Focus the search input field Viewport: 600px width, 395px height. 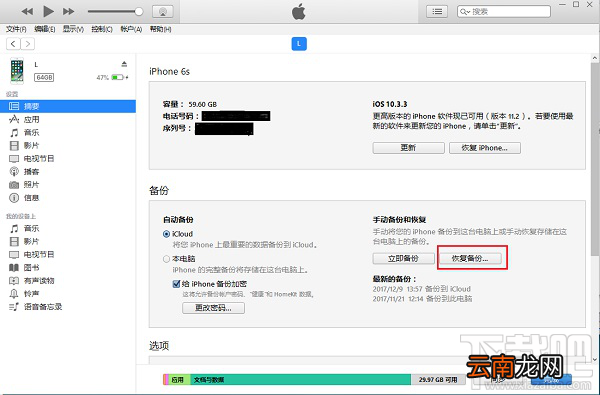click(x=504, y=11)
